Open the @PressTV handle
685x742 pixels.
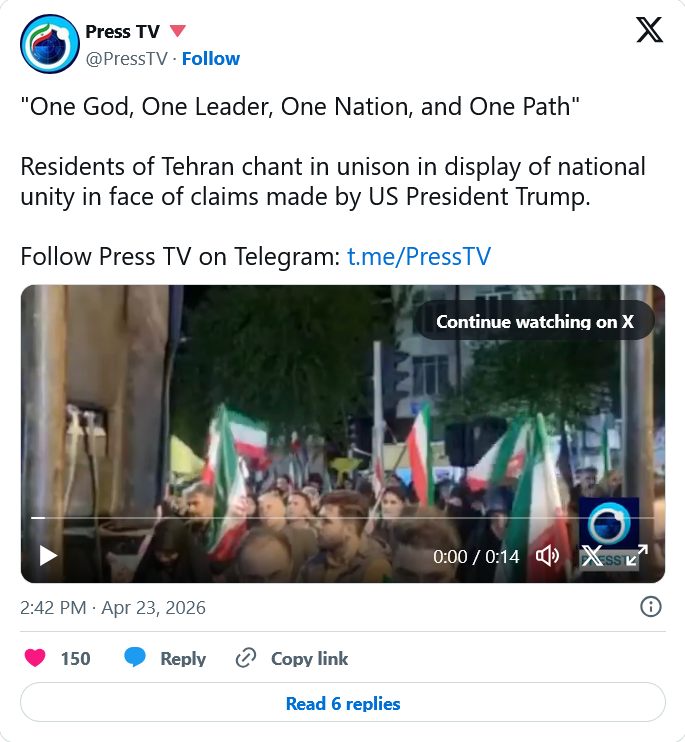click(x=126, y=59)
